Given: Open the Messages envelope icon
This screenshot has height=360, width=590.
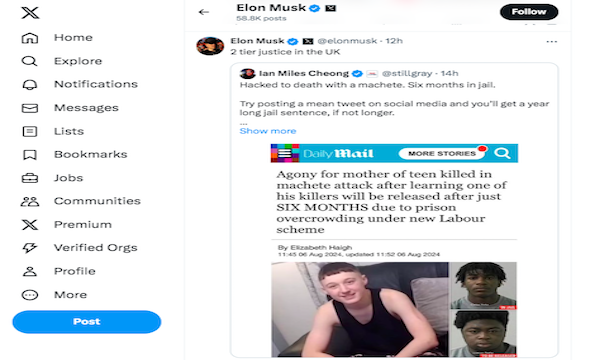Looking at the screenshot, I should (x=30, y=108).
